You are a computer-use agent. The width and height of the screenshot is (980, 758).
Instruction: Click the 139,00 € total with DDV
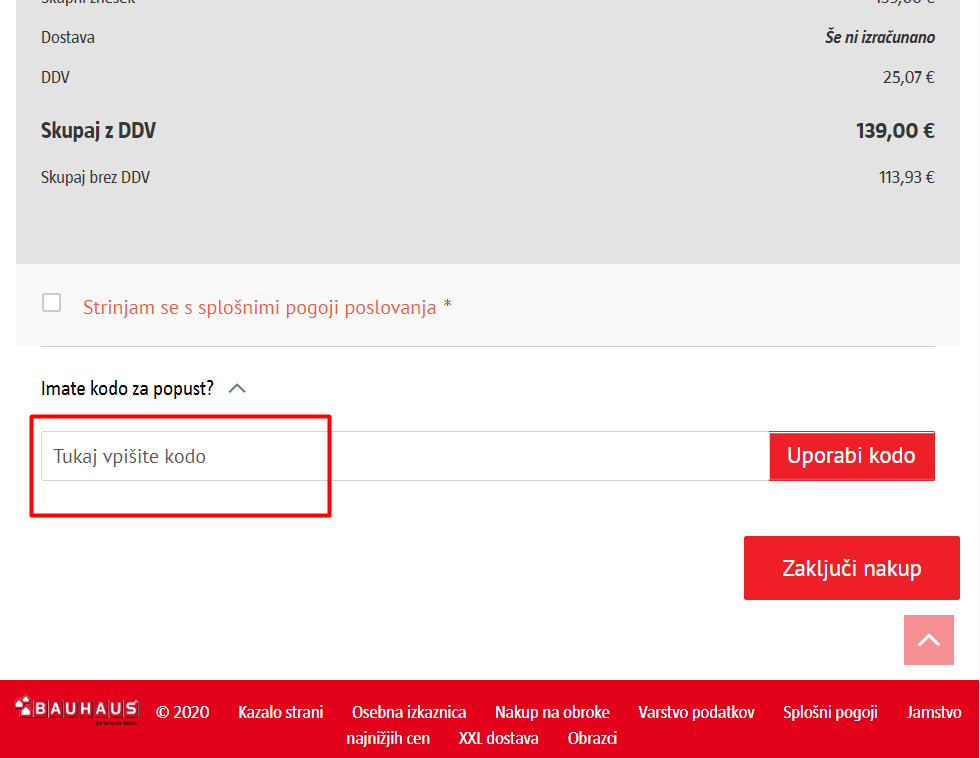[x=894, y=131]
